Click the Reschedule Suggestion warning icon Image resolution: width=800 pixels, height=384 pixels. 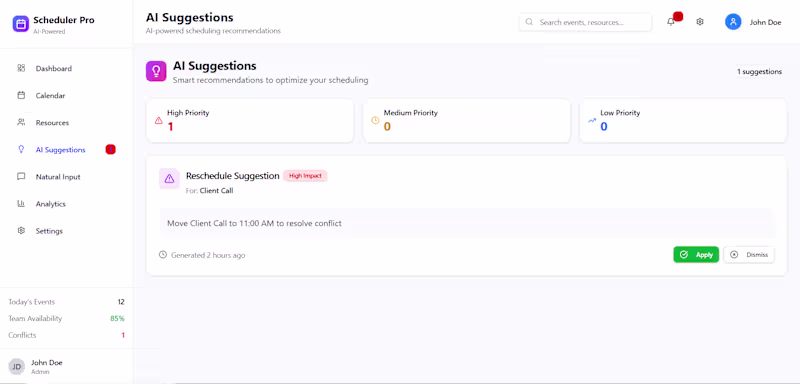(169, 178)
